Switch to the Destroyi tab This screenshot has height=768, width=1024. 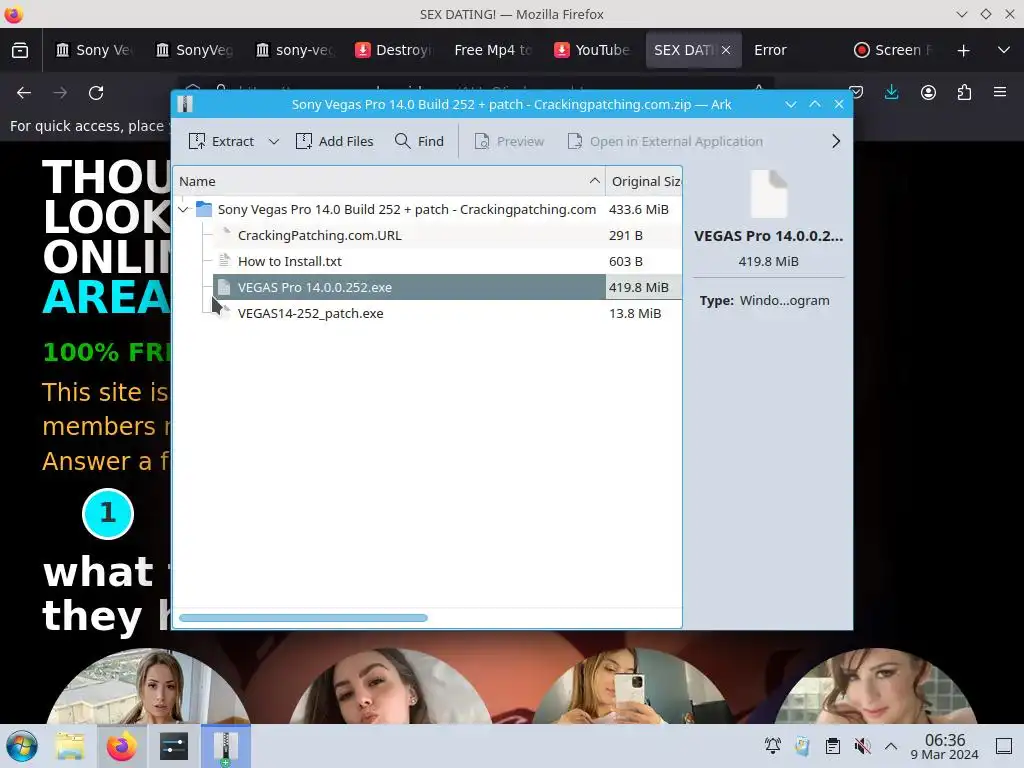pos(395,50)
